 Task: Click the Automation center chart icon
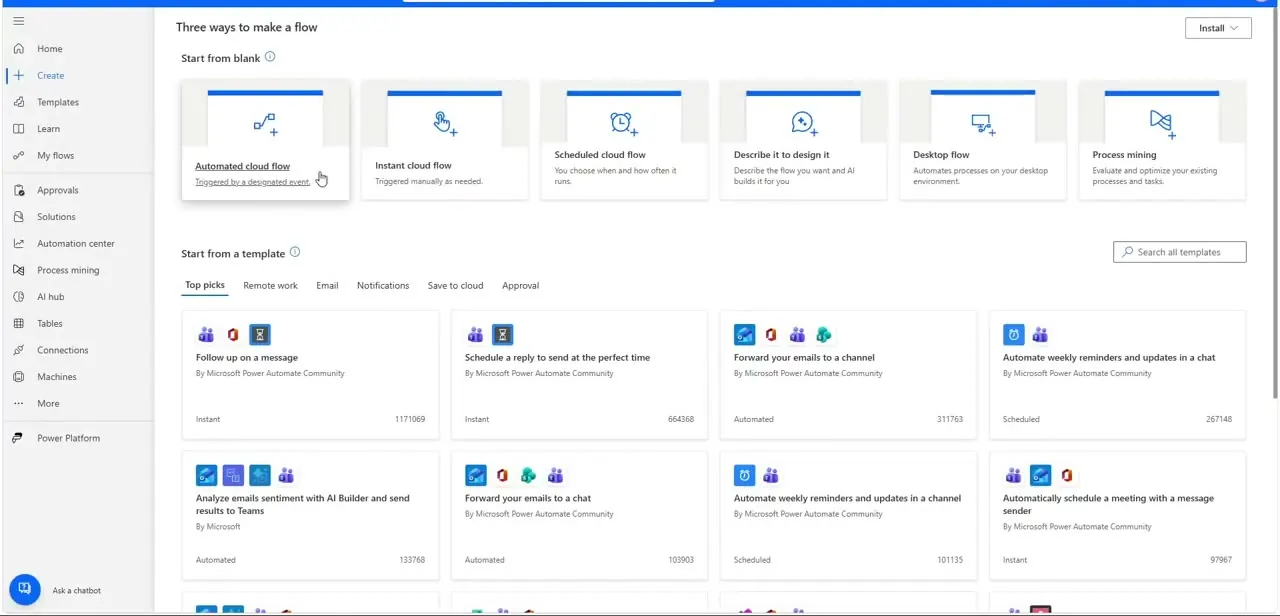click(x=18, y=243)
